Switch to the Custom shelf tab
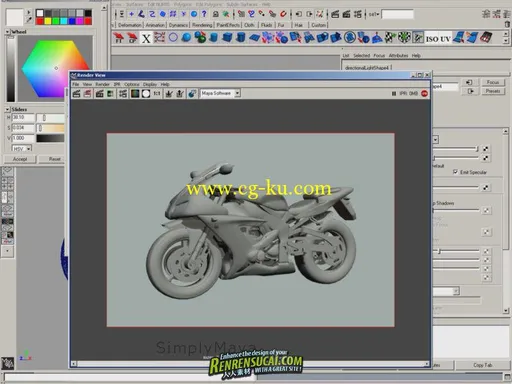The width and height of the screenshot is (512, 384). [x=319, y=25]
